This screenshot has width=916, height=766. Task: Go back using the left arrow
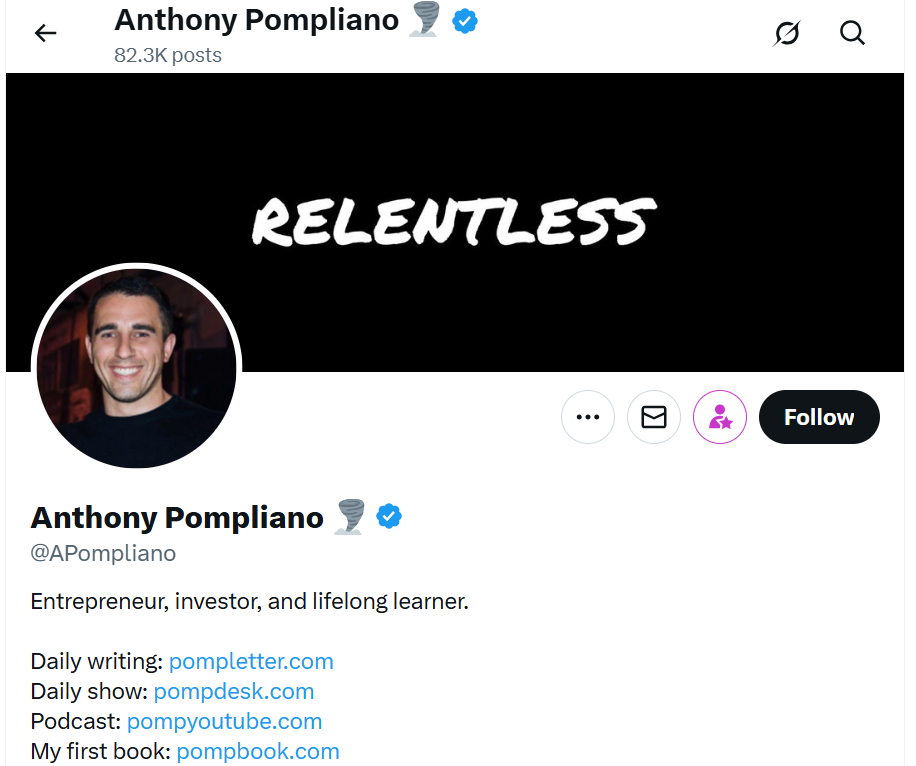click(46, 33)
